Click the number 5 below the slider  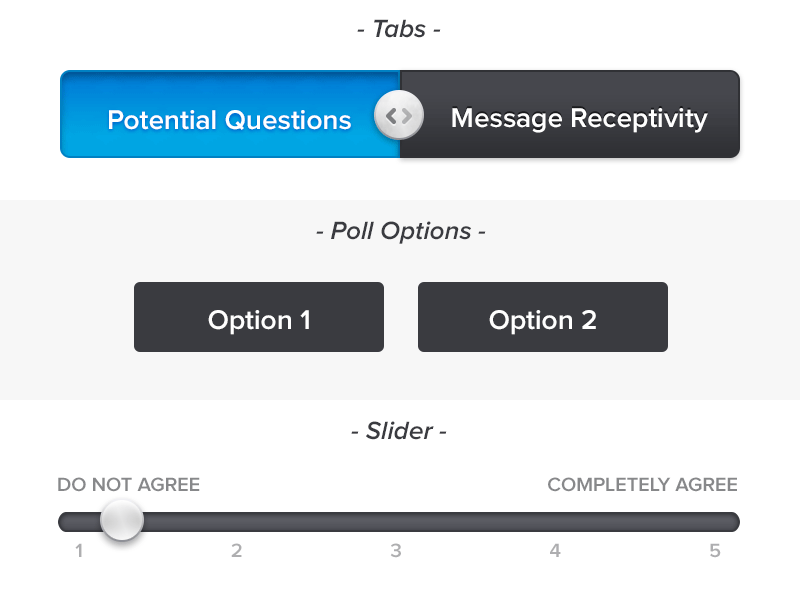coord(714,550)
